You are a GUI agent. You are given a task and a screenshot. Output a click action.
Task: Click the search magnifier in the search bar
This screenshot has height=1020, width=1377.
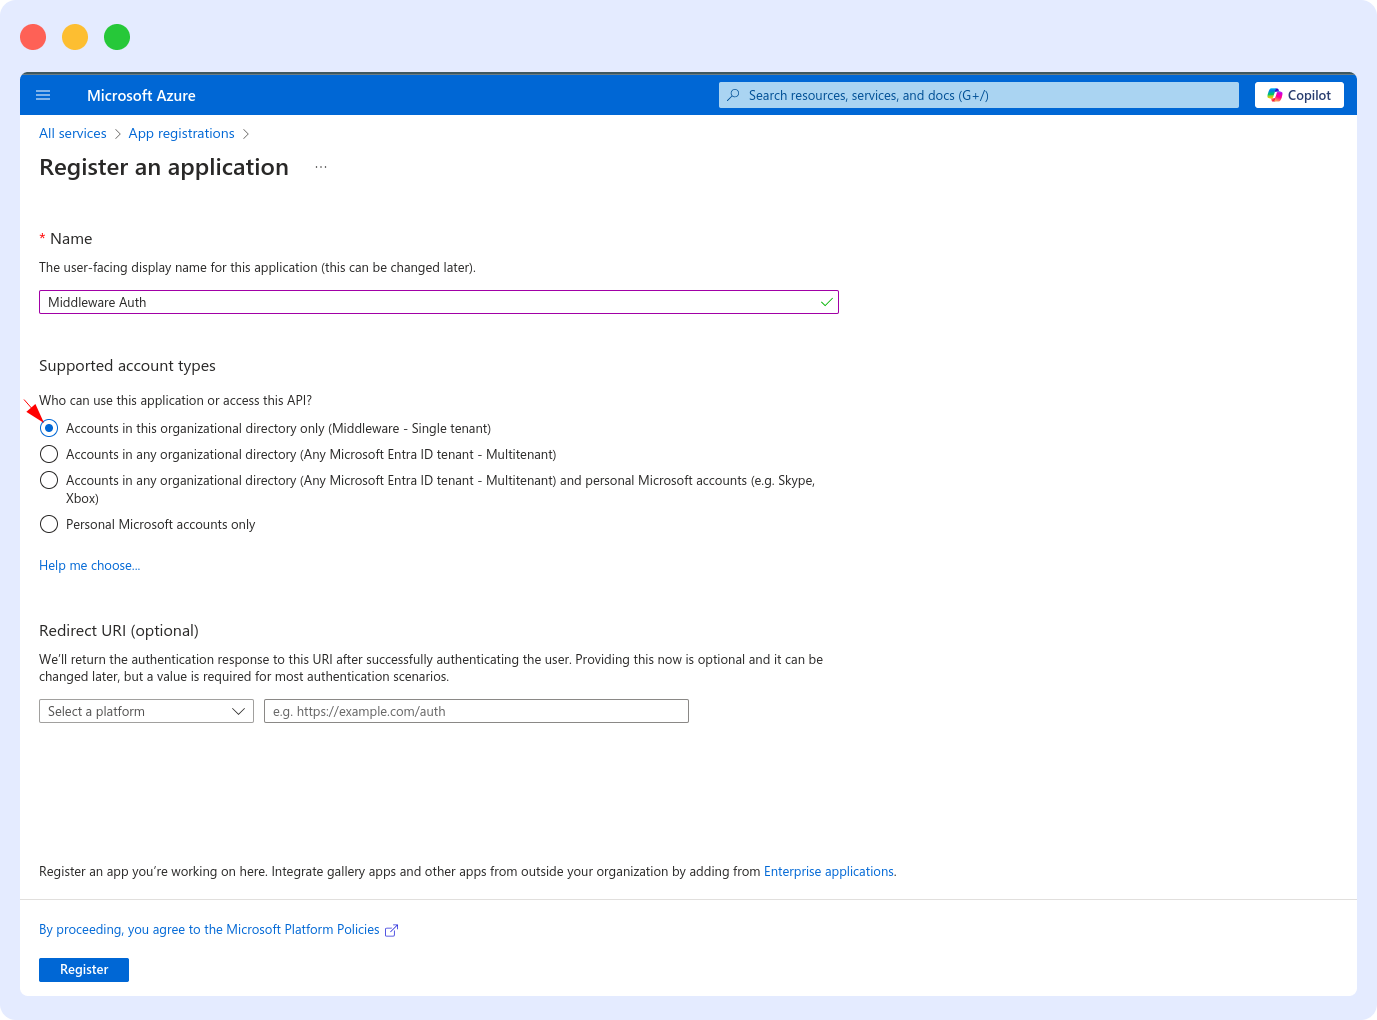point(733,94)
